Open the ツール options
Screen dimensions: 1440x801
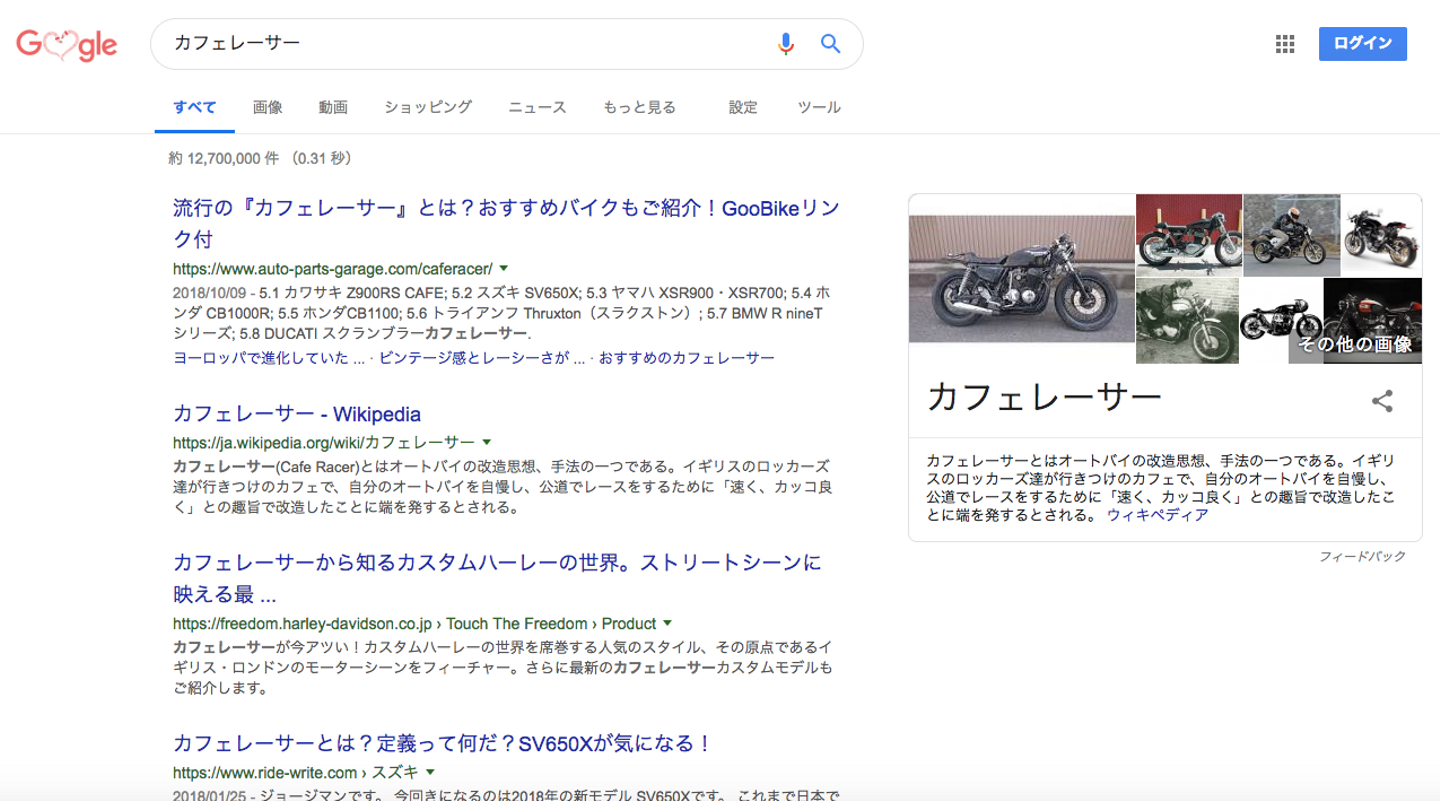819,107
